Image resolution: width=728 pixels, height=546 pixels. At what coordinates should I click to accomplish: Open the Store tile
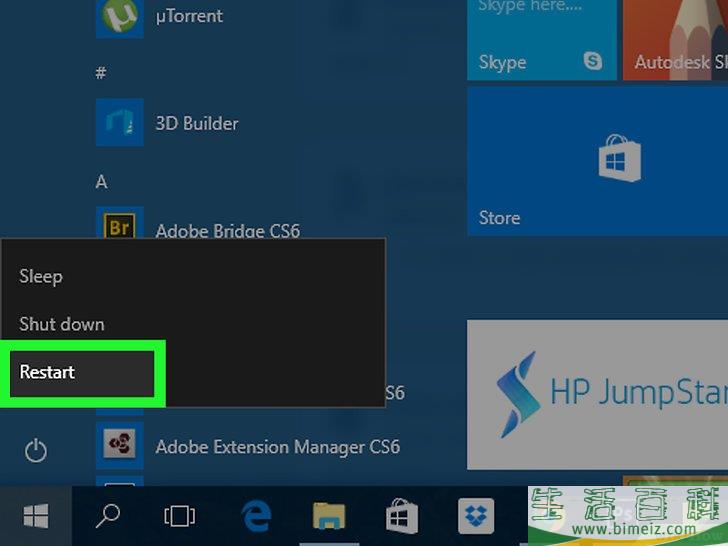pos(597,161)
